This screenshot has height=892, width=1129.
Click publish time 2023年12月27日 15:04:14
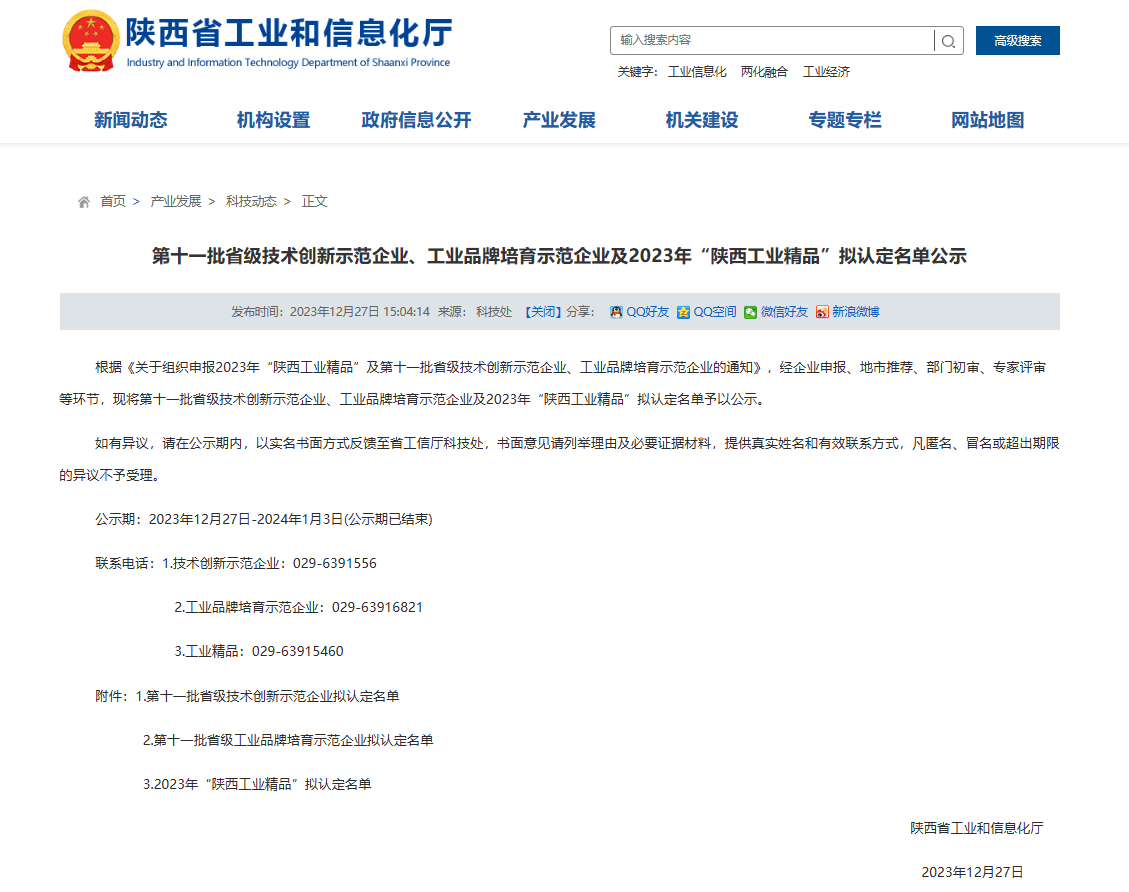click(x=360, y=312)
